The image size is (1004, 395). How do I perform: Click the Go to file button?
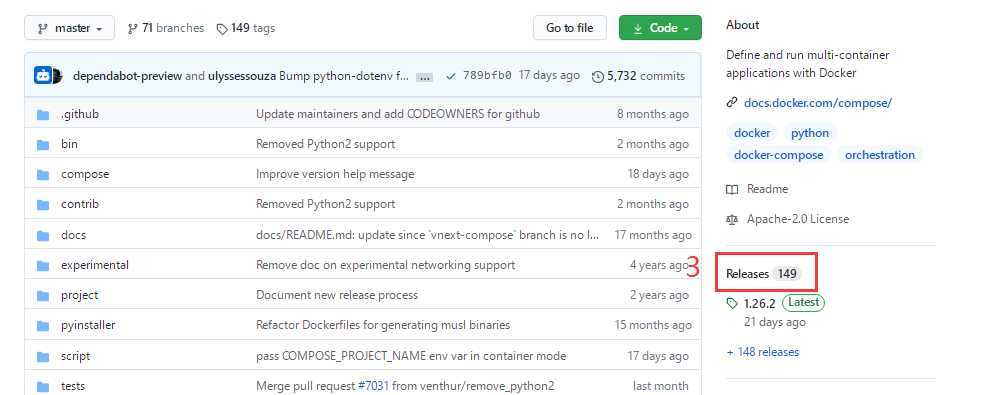click(x=569, y=28)
